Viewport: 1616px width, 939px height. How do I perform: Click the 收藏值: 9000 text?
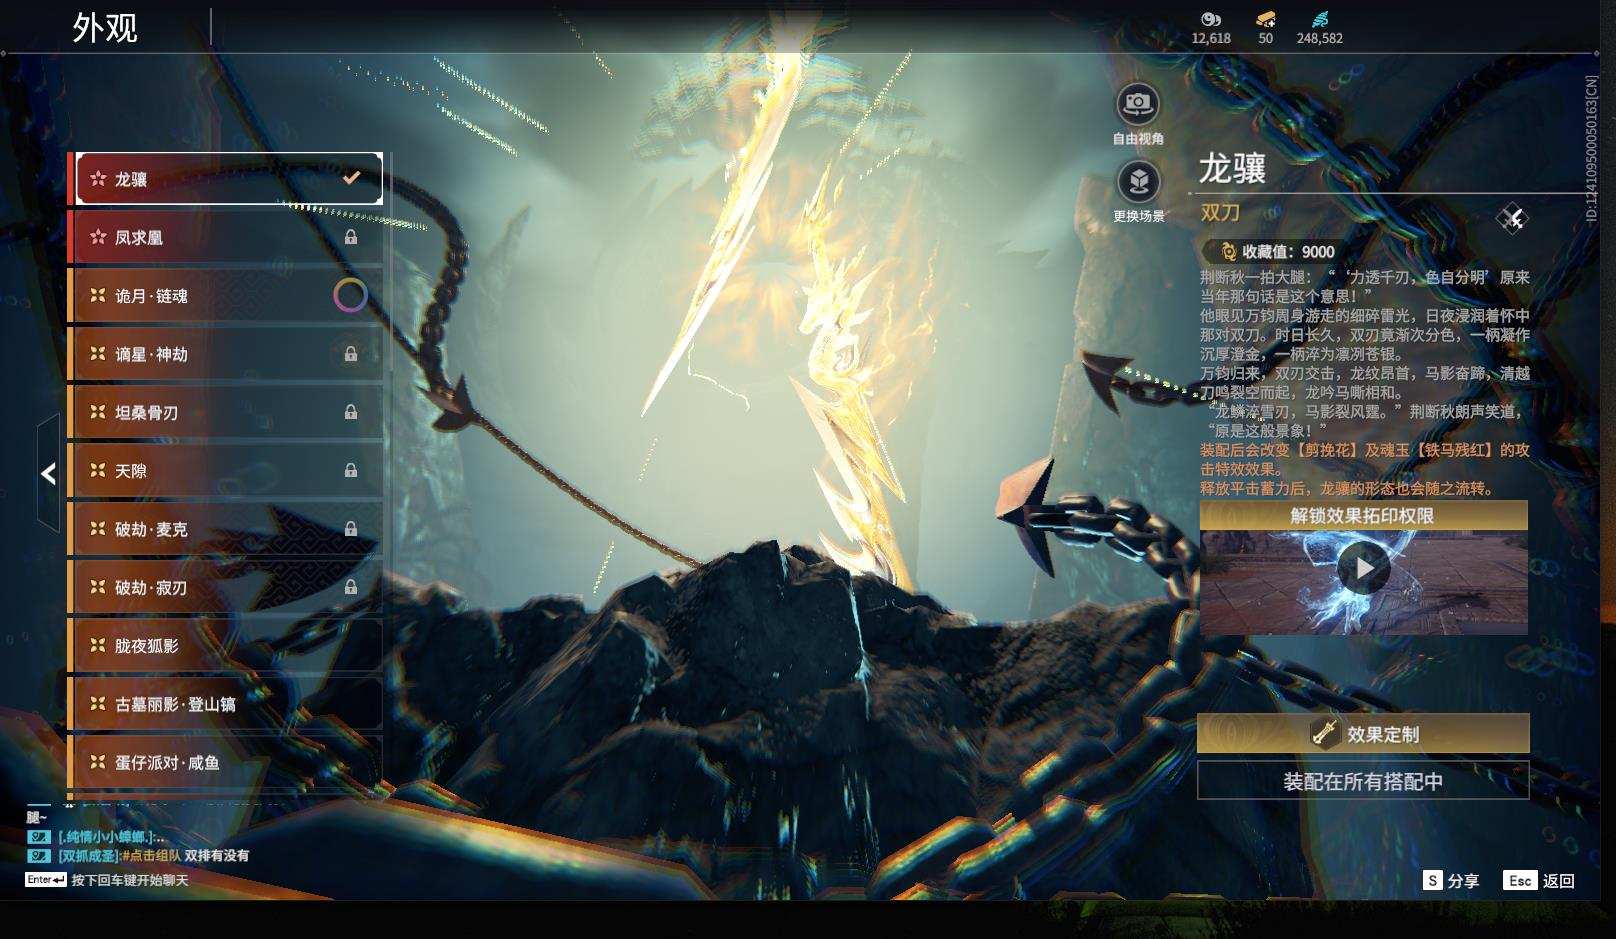pos(1288,252)
